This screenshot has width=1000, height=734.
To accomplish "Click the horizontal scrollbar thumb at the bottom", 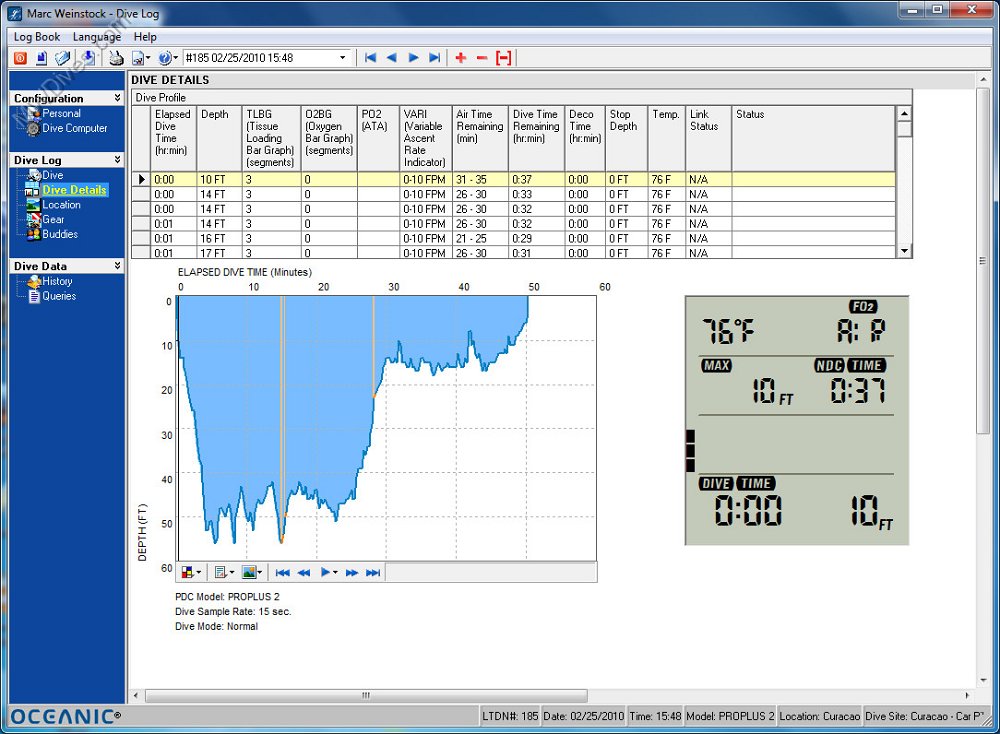I will pyautogui.click(x=366, y=695).
